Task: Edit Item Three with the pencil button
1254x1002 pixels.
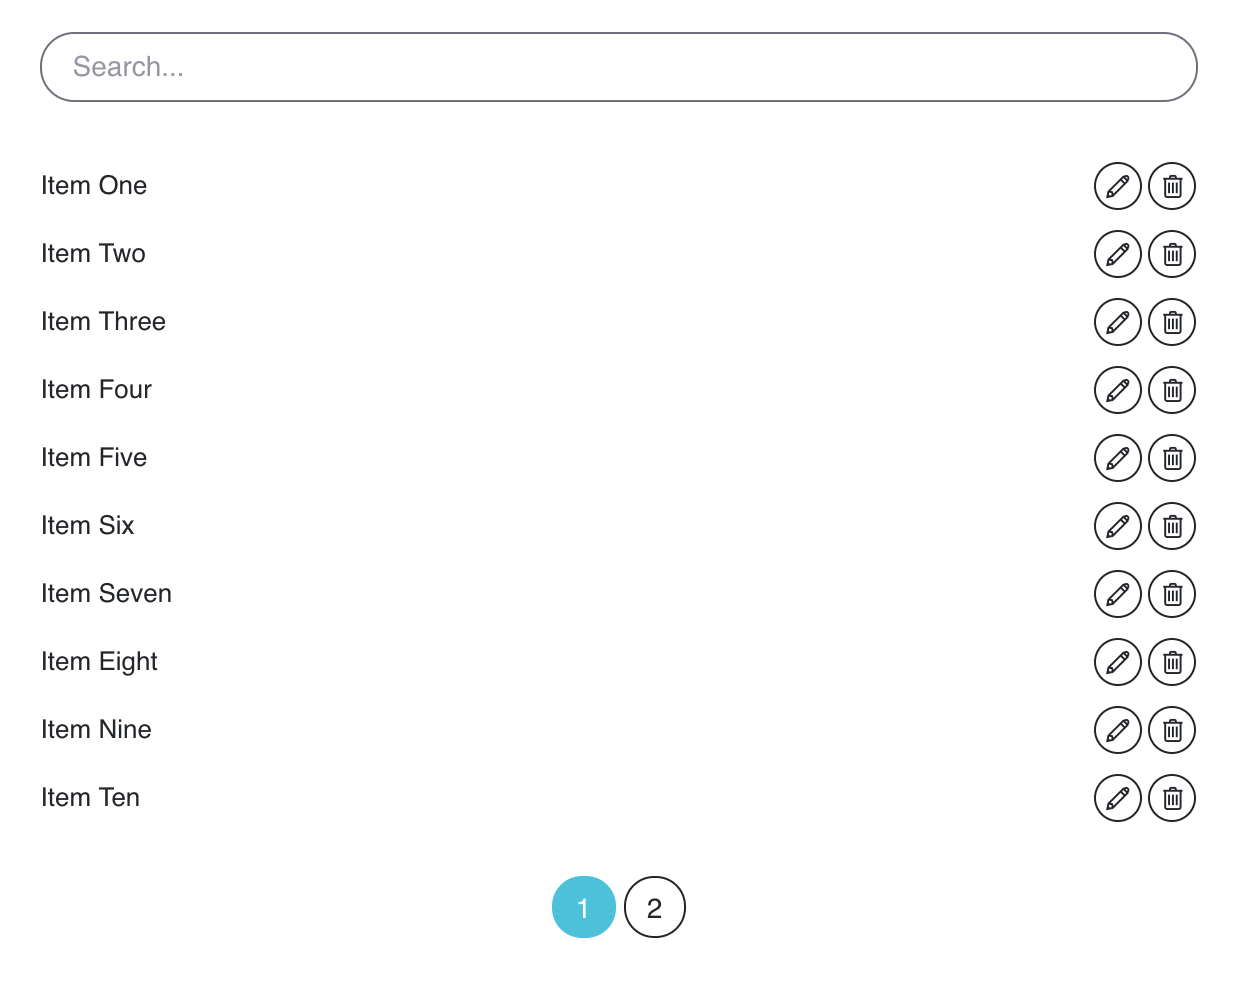Action: click(1117, 322)
